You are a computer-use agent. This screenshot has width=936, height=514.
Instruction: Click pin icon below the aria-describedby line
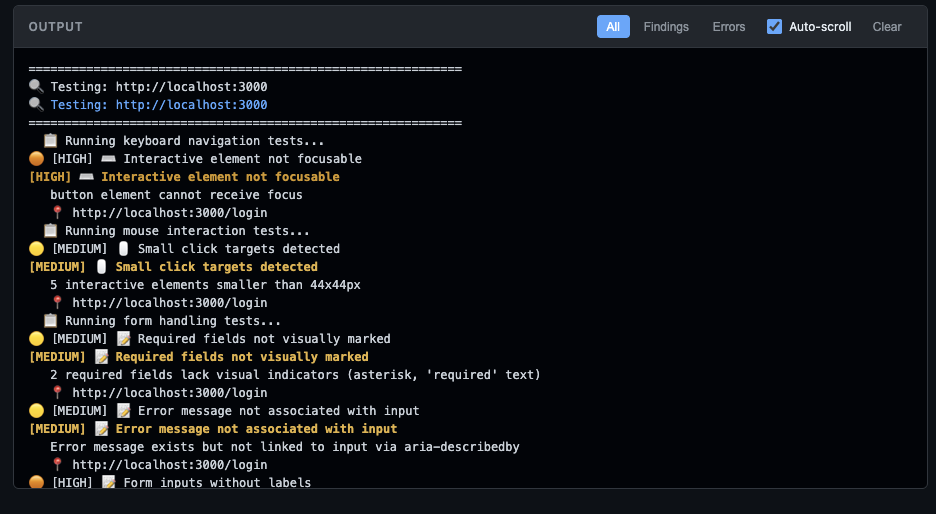57,464
